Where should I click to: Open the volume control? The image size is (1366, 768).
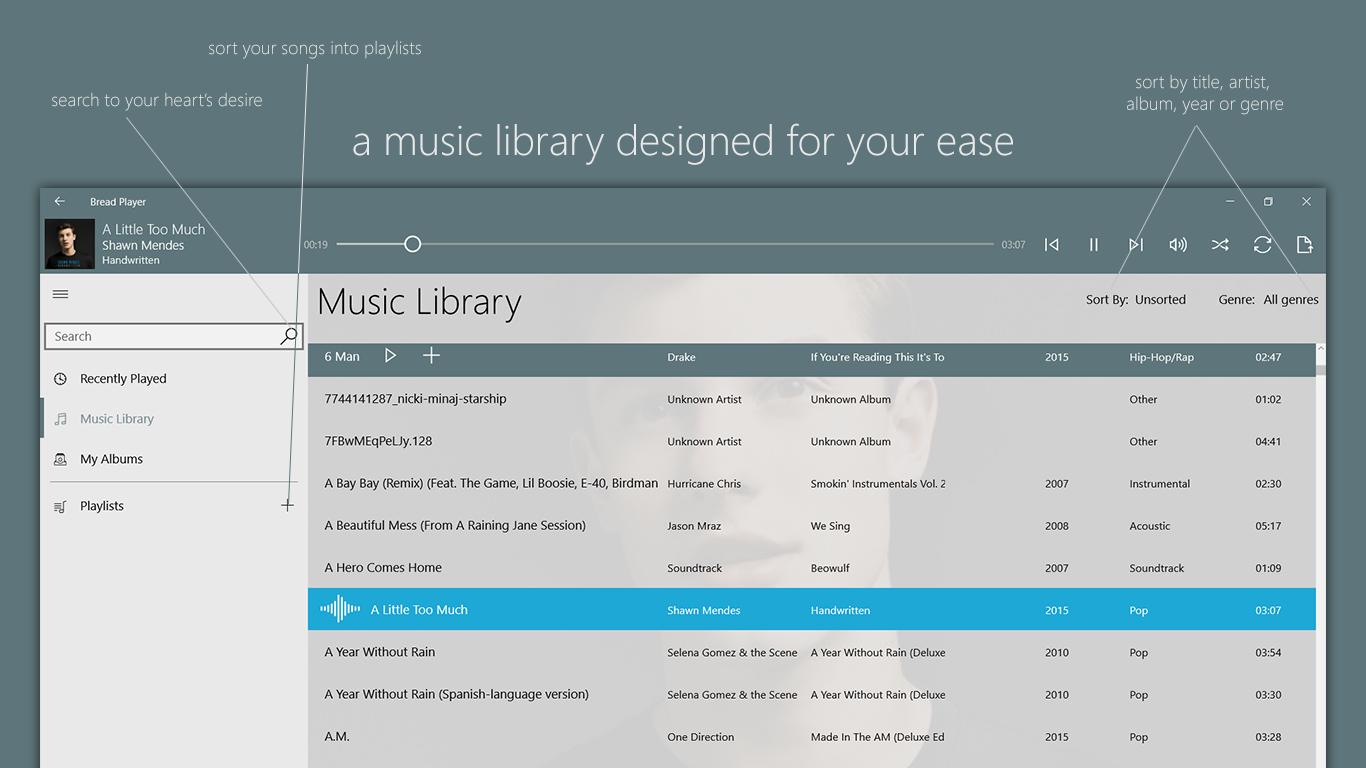click(1178, 245)
